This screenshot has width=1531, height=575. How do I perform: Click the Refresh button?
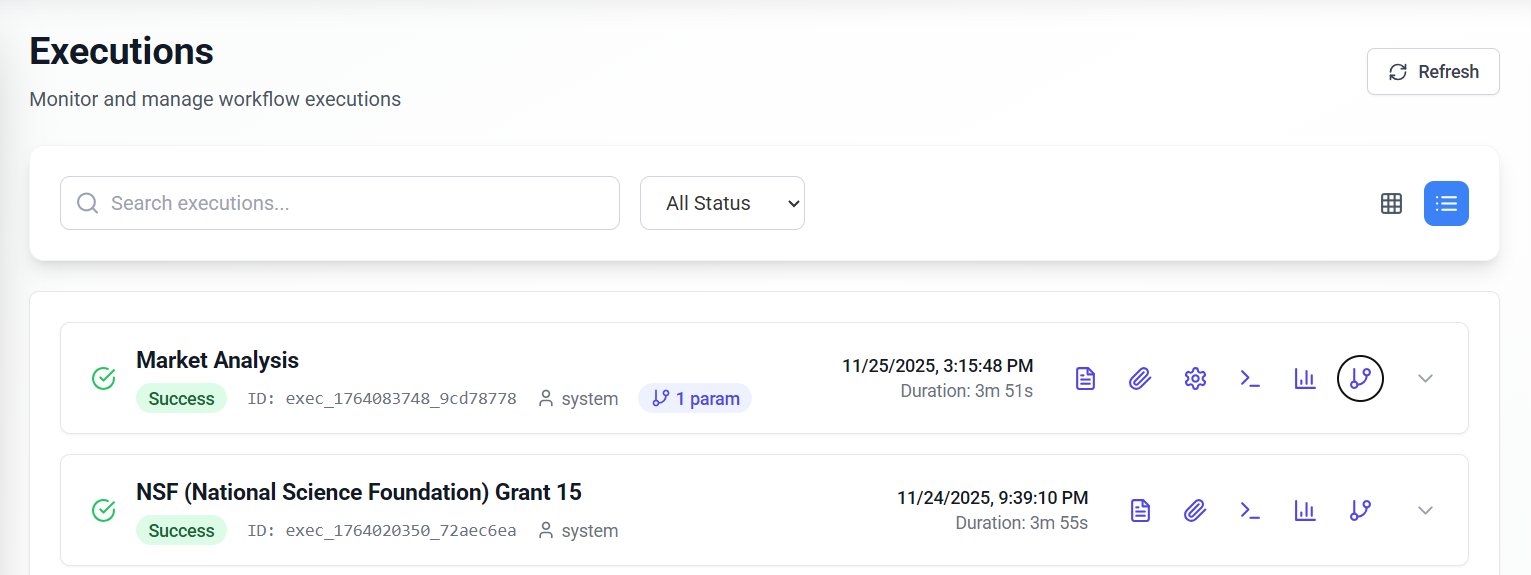pyautogui.click(x=1433, y=72)
